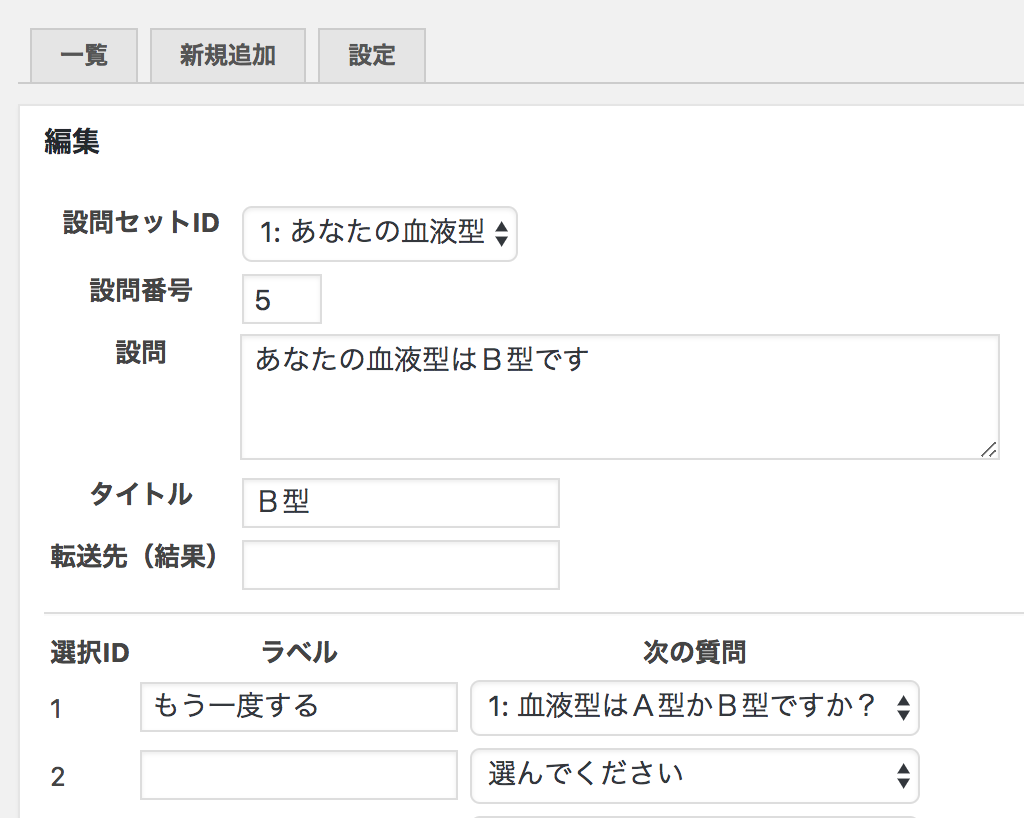Click the 設問番号 field showing 5

281,300
